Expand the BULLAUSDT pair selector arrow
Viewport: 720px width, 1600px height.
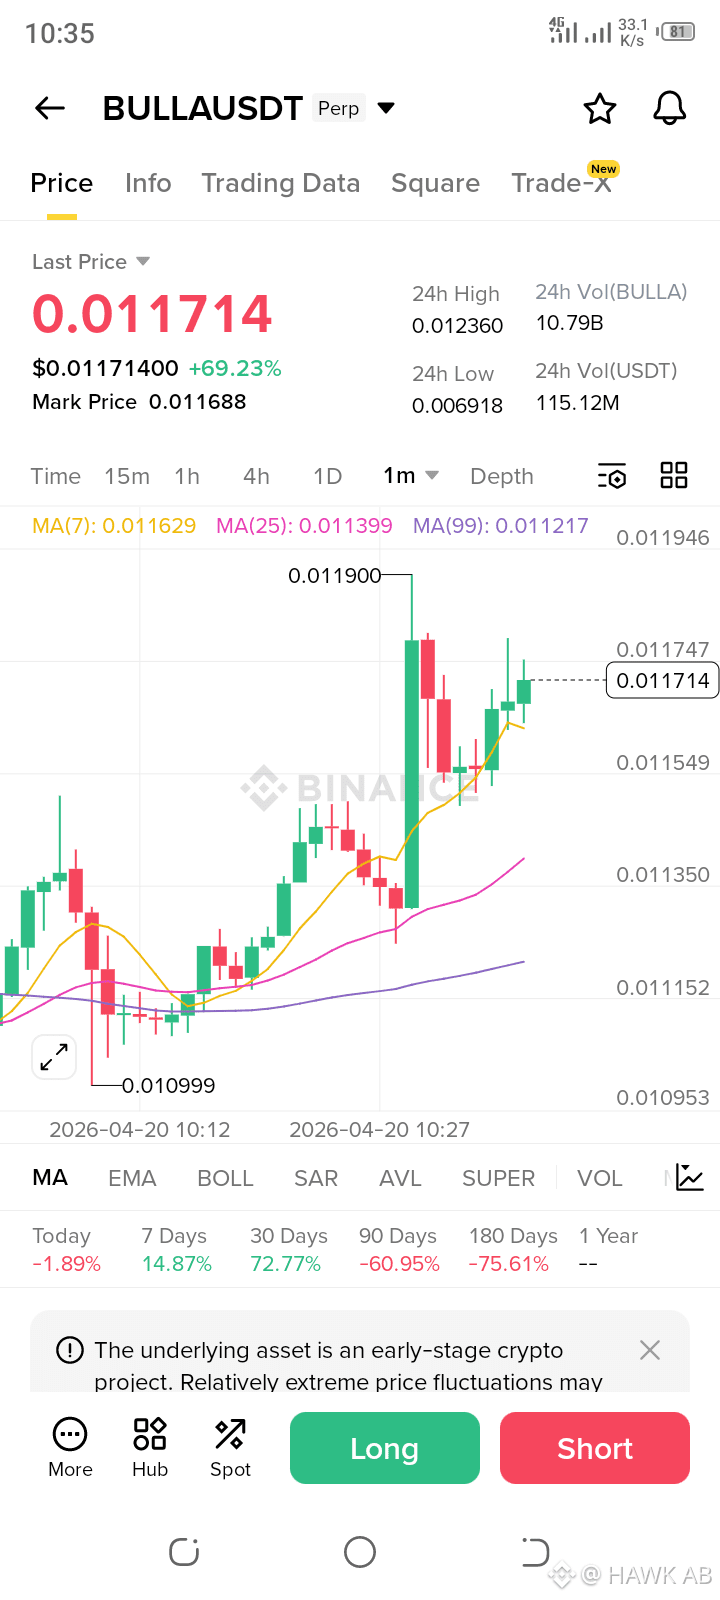click(386, 108)
